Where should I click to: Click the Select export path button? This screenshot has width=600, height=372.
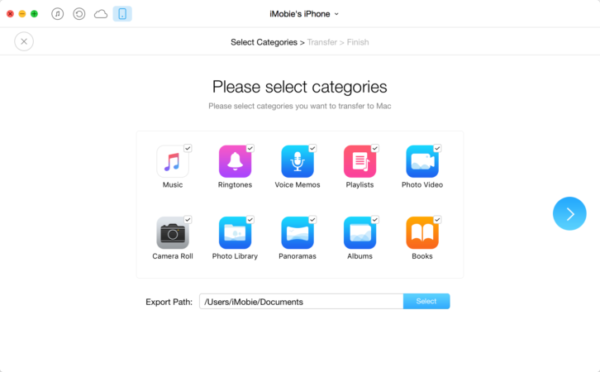click(x=426, y=301)
